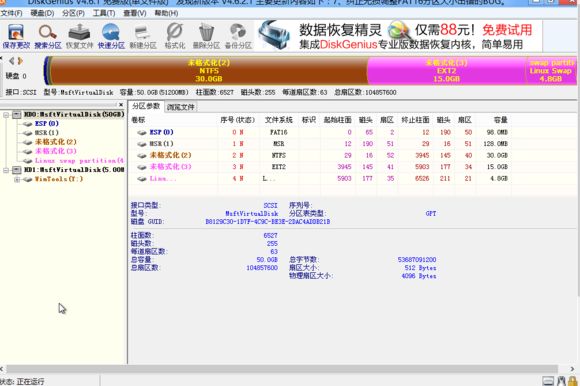This screenshot has width=580, height=386.
Task: Click the keyboard icon in status bar
Action: pos(548,381)
